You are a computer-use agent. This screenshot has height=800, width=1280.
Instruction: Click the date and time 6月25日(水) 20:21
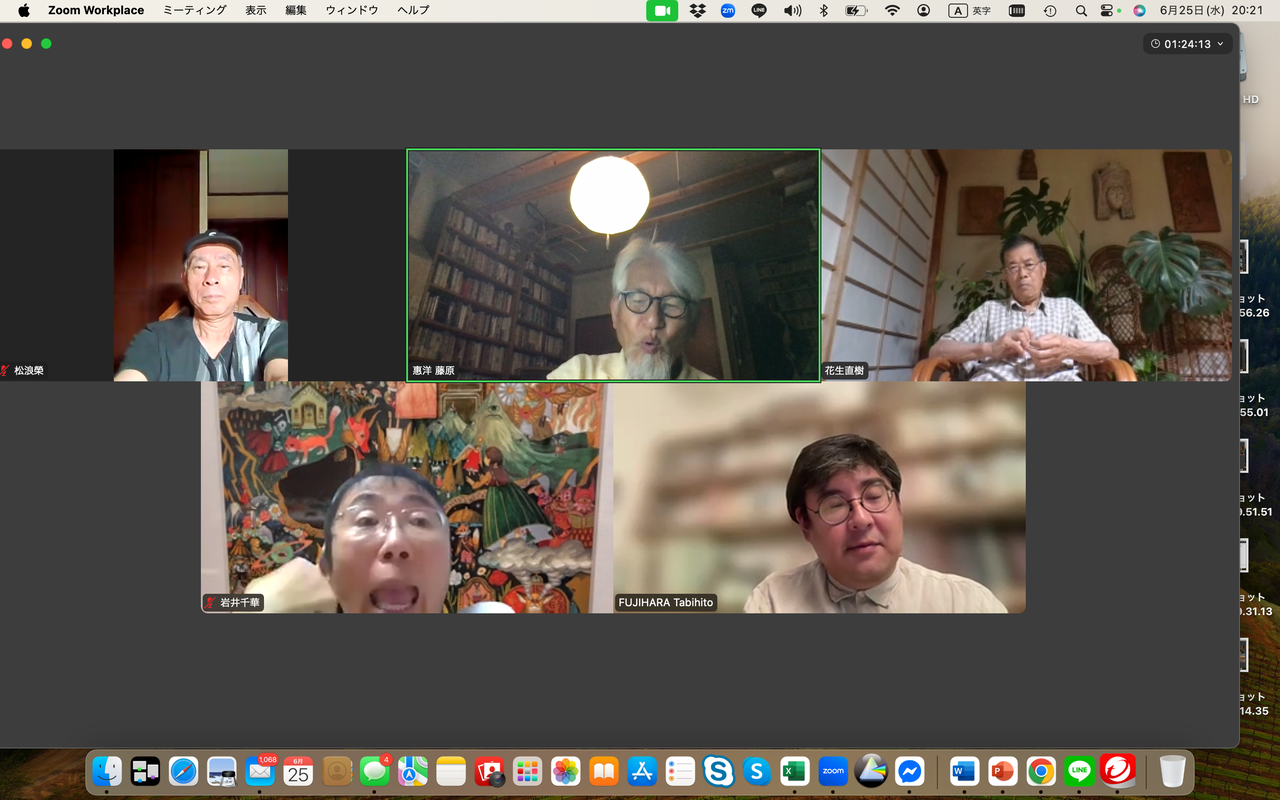(x=1213, y=10)
